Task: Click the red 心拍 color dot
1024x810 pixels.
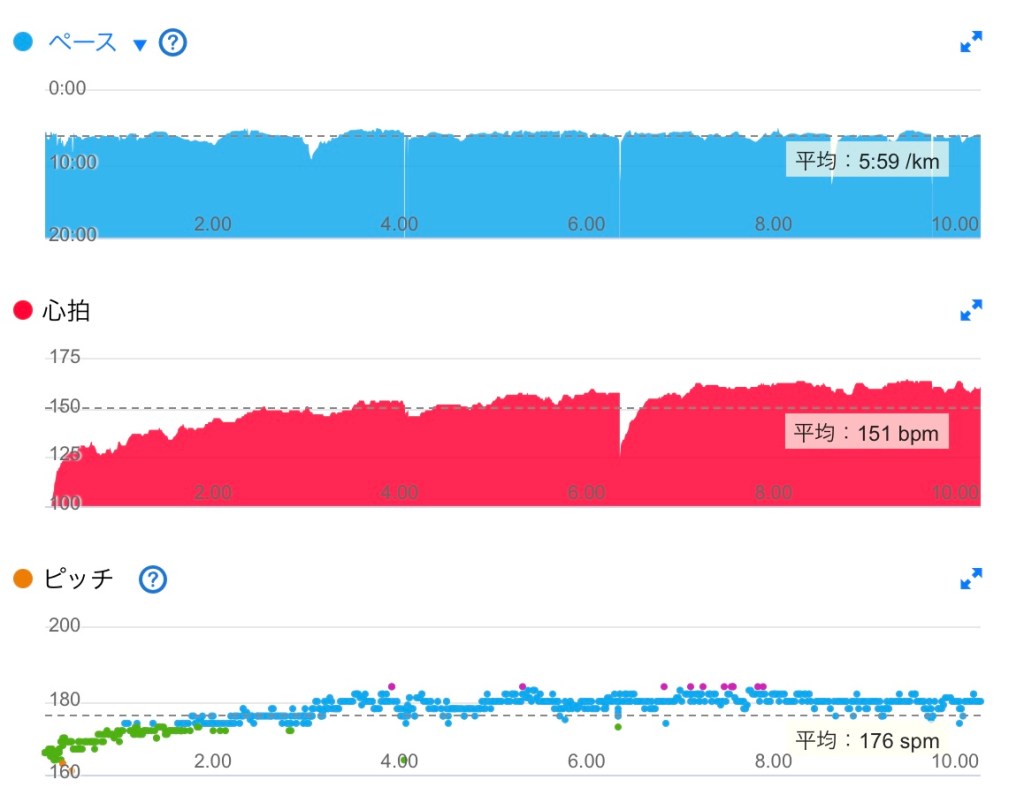Action: point(23,311)
